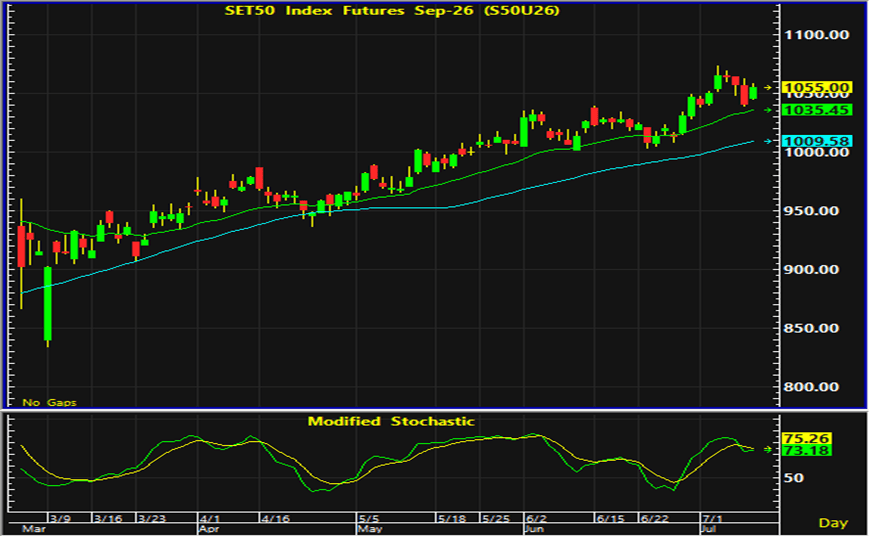Click the 50 level label on stochastic axis
Image resolution: width=870 pixels, height=537 pixels.
click(794, 478)
